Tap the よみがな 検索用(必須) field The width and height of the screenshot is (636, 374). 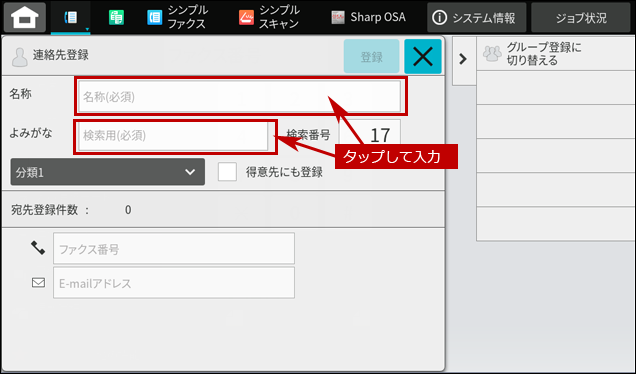click(x=173, y=135)
